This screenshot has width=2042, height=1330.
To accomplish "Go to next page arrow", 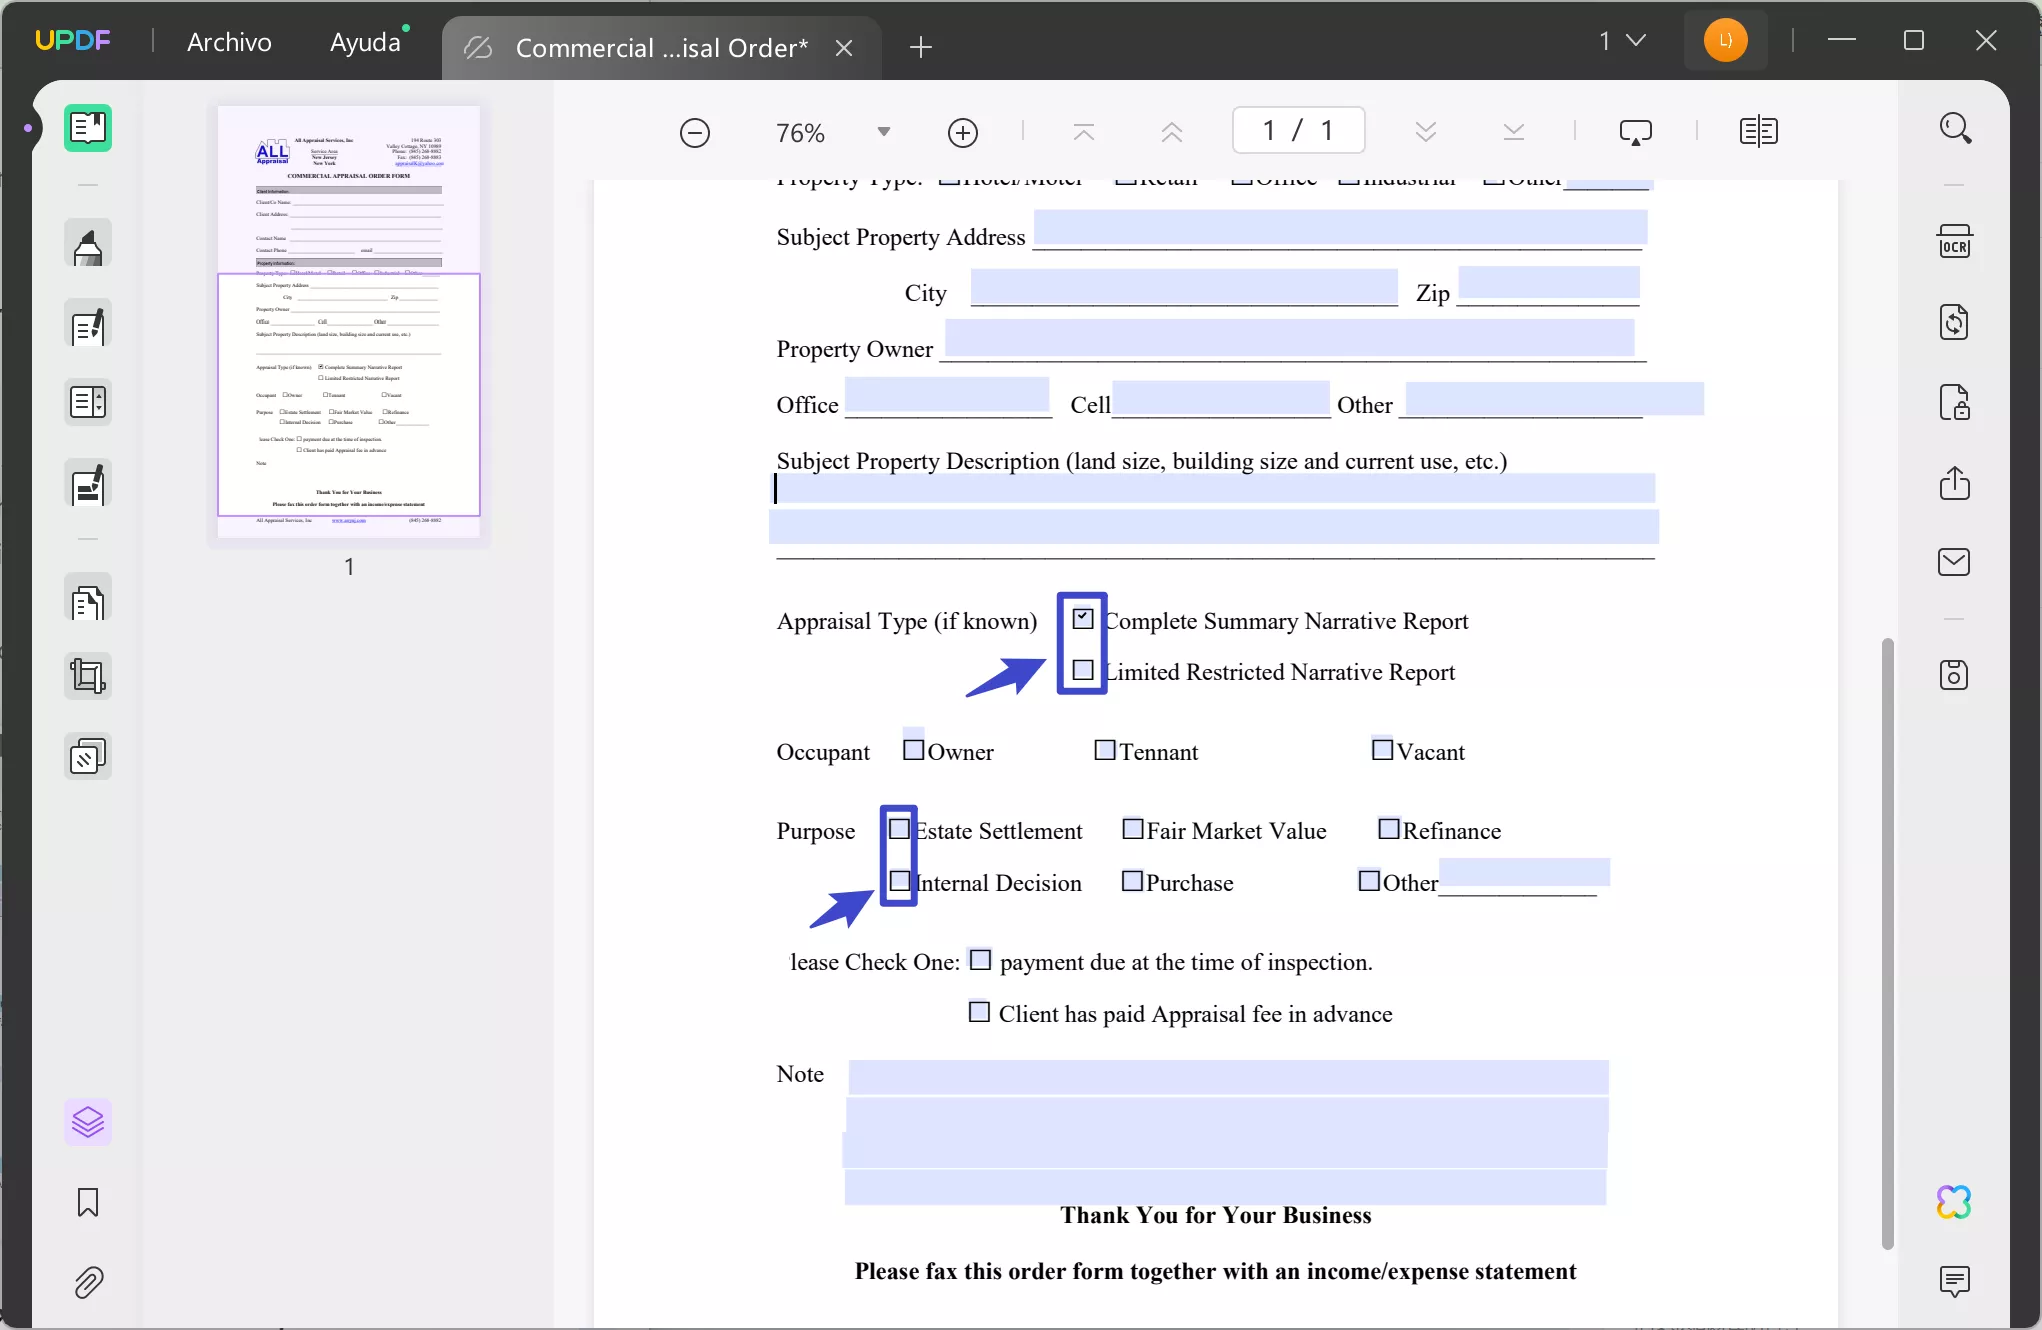I will [x=1426, y=132].
